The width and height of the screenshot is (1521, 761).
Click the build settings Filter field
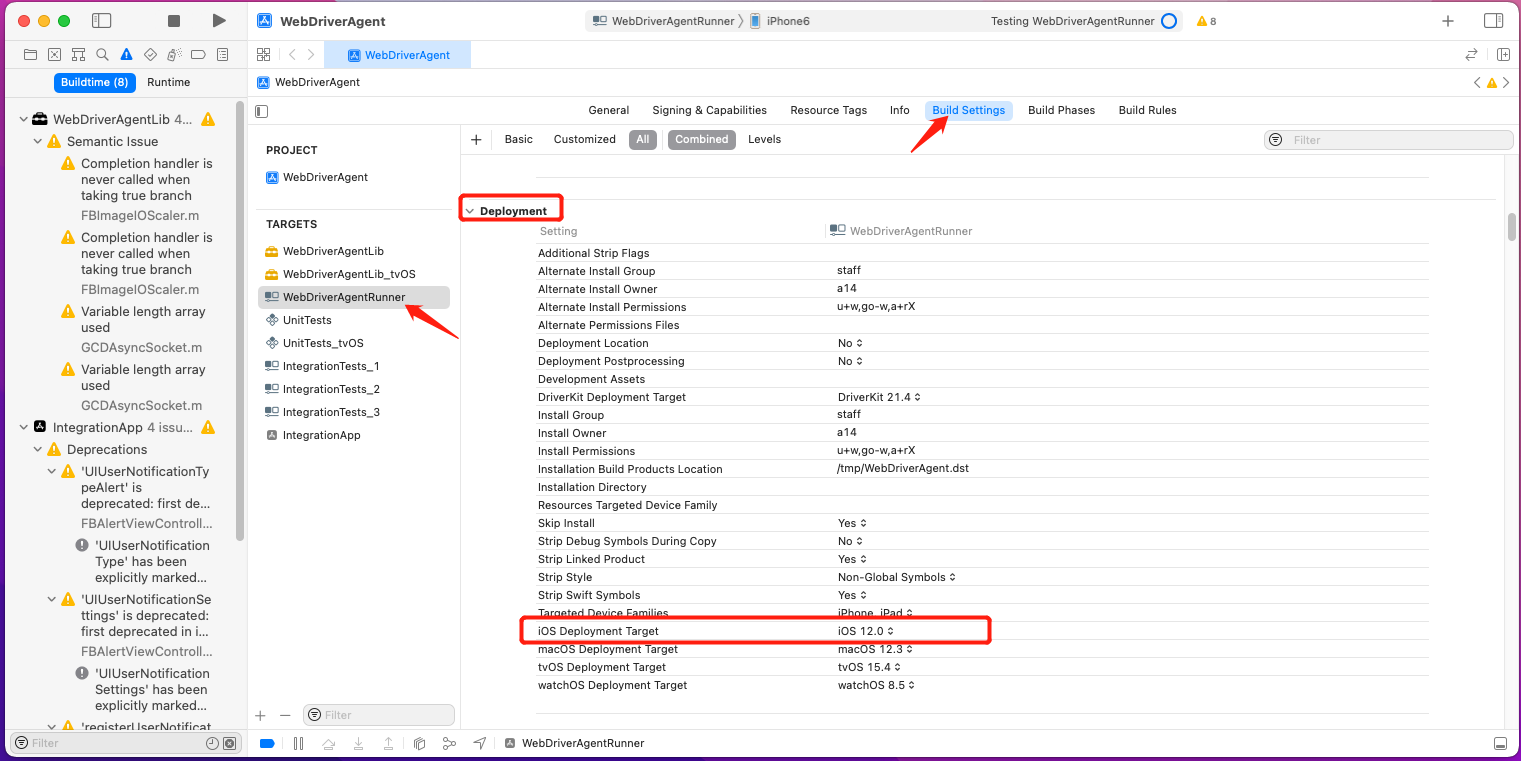1388,140
